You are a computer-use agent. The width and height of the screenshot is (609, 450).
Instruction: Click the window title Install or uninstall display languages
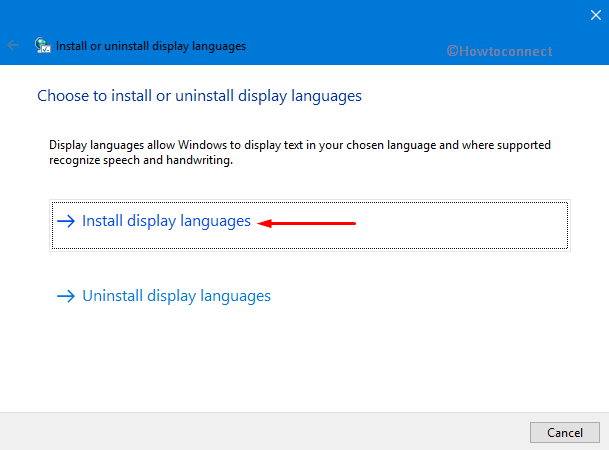pyautogui.click(x=151, y=46)
